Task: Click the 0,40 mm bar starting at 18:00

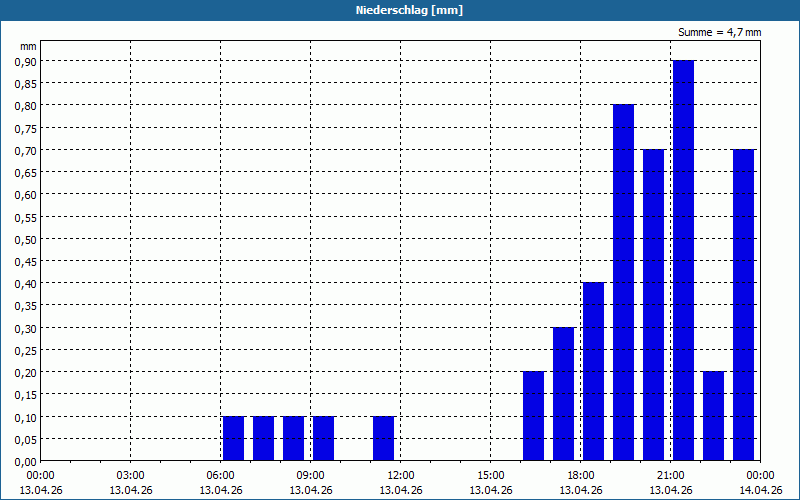Action: (593, 372)
